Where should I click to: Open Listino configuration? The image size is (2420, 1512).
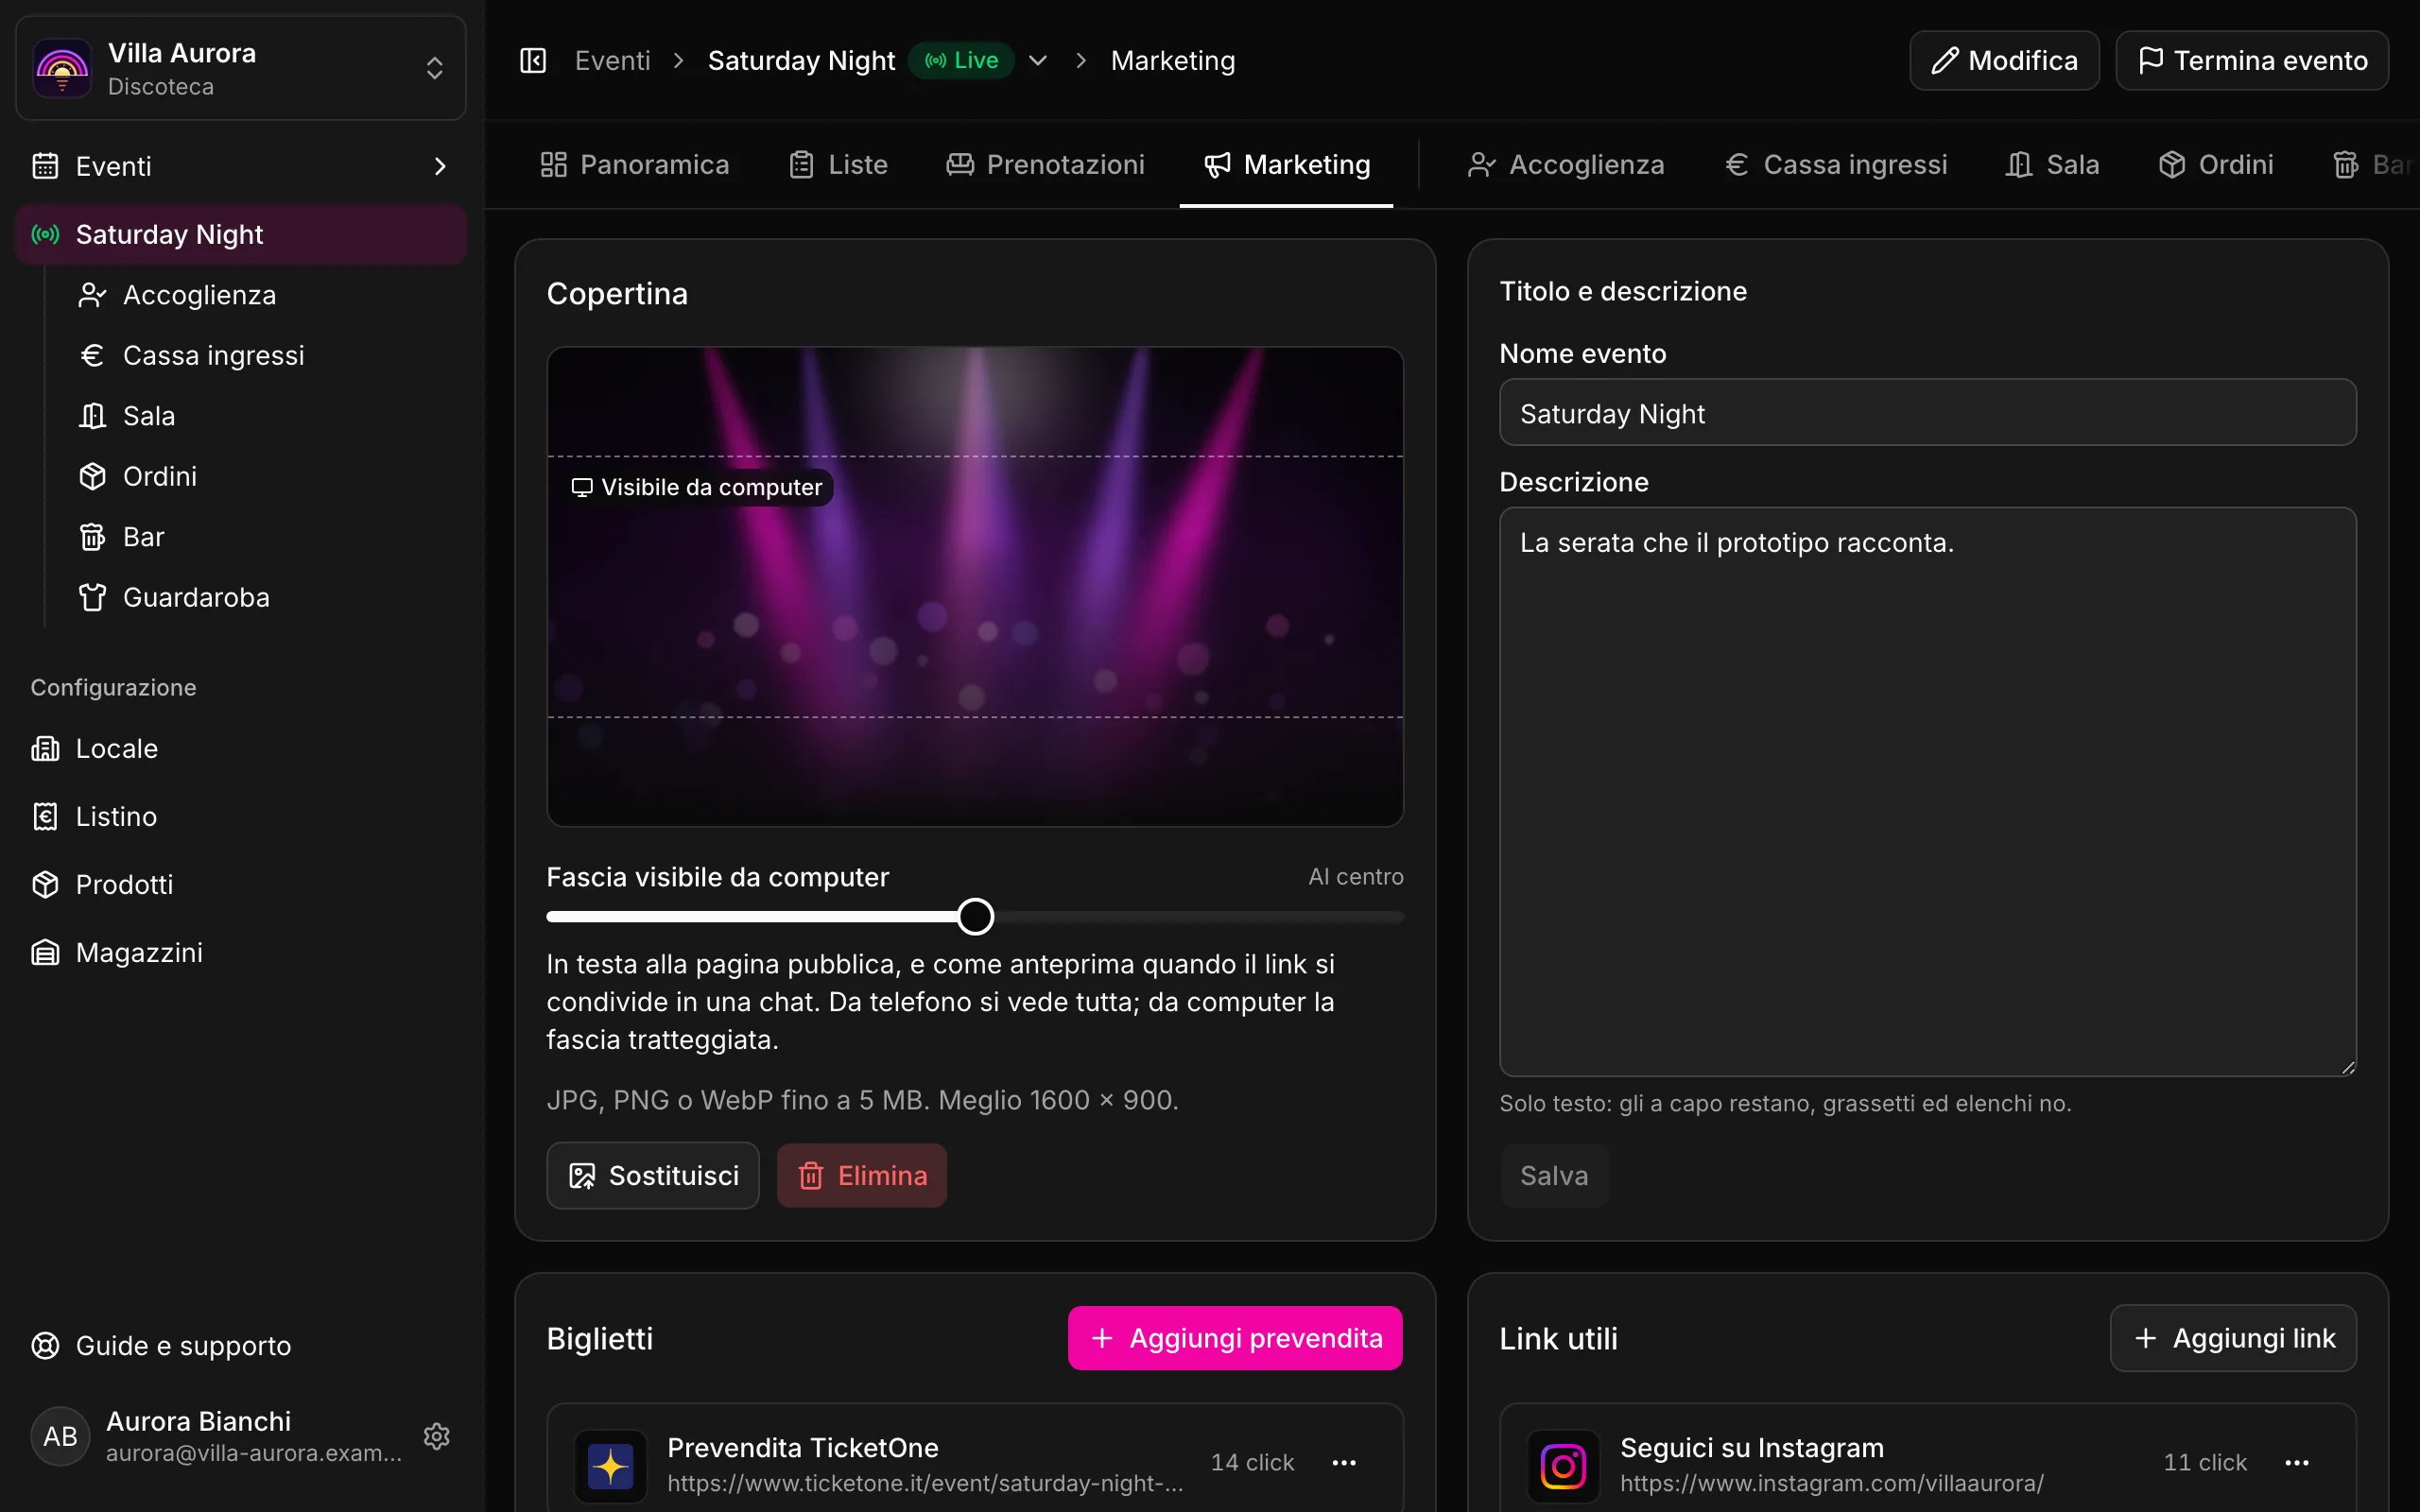(x=241, y=816)
